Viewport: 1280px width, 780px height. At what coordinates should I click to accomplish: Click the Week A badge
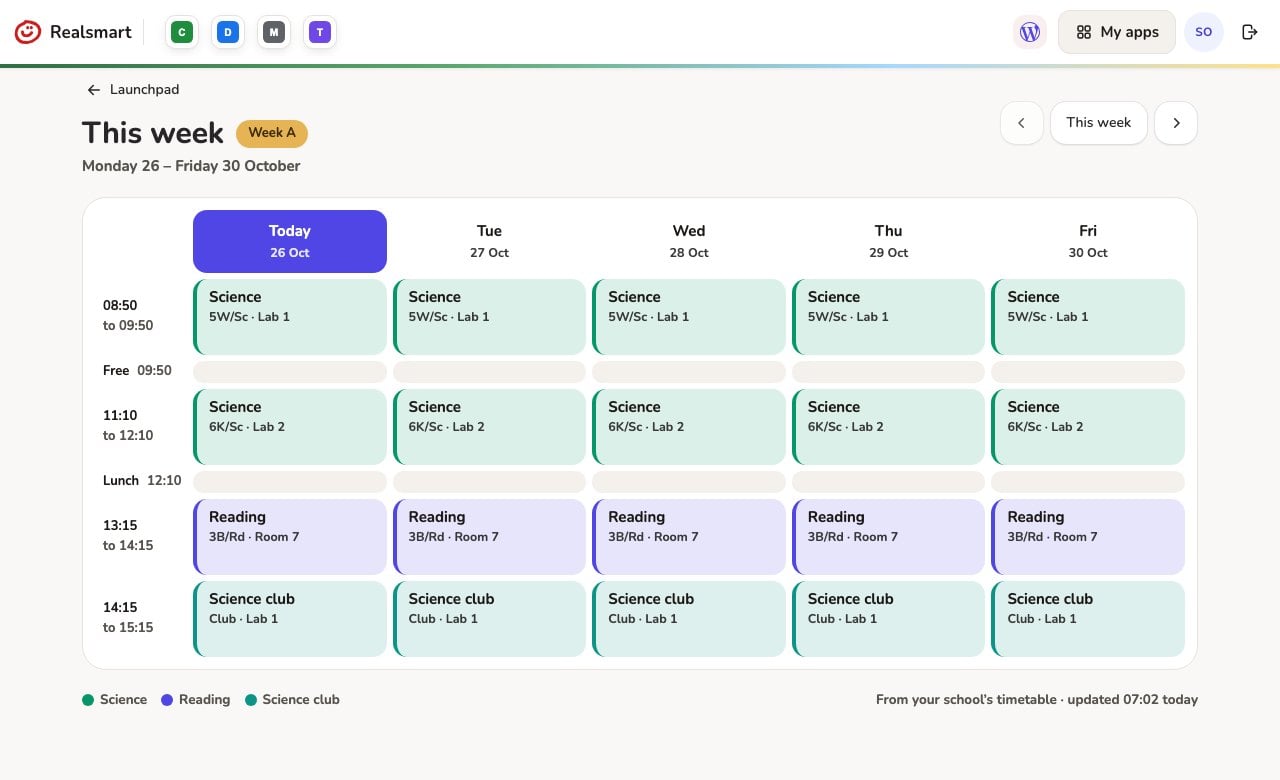272,133
